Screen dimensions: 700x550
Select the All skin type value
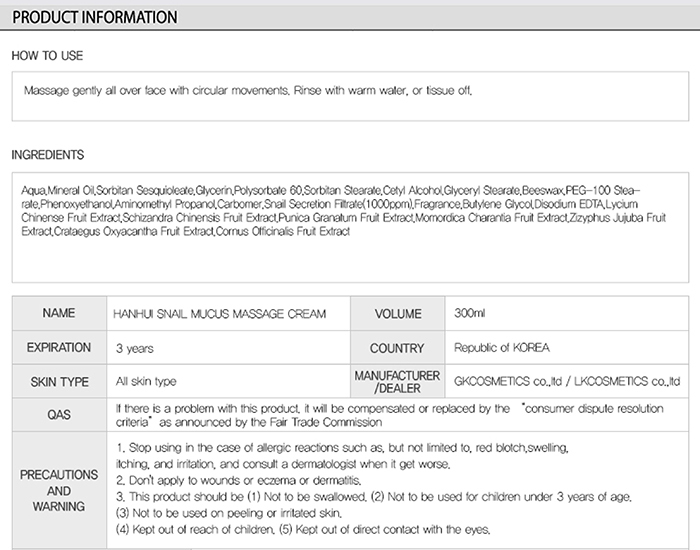point(146,382)
